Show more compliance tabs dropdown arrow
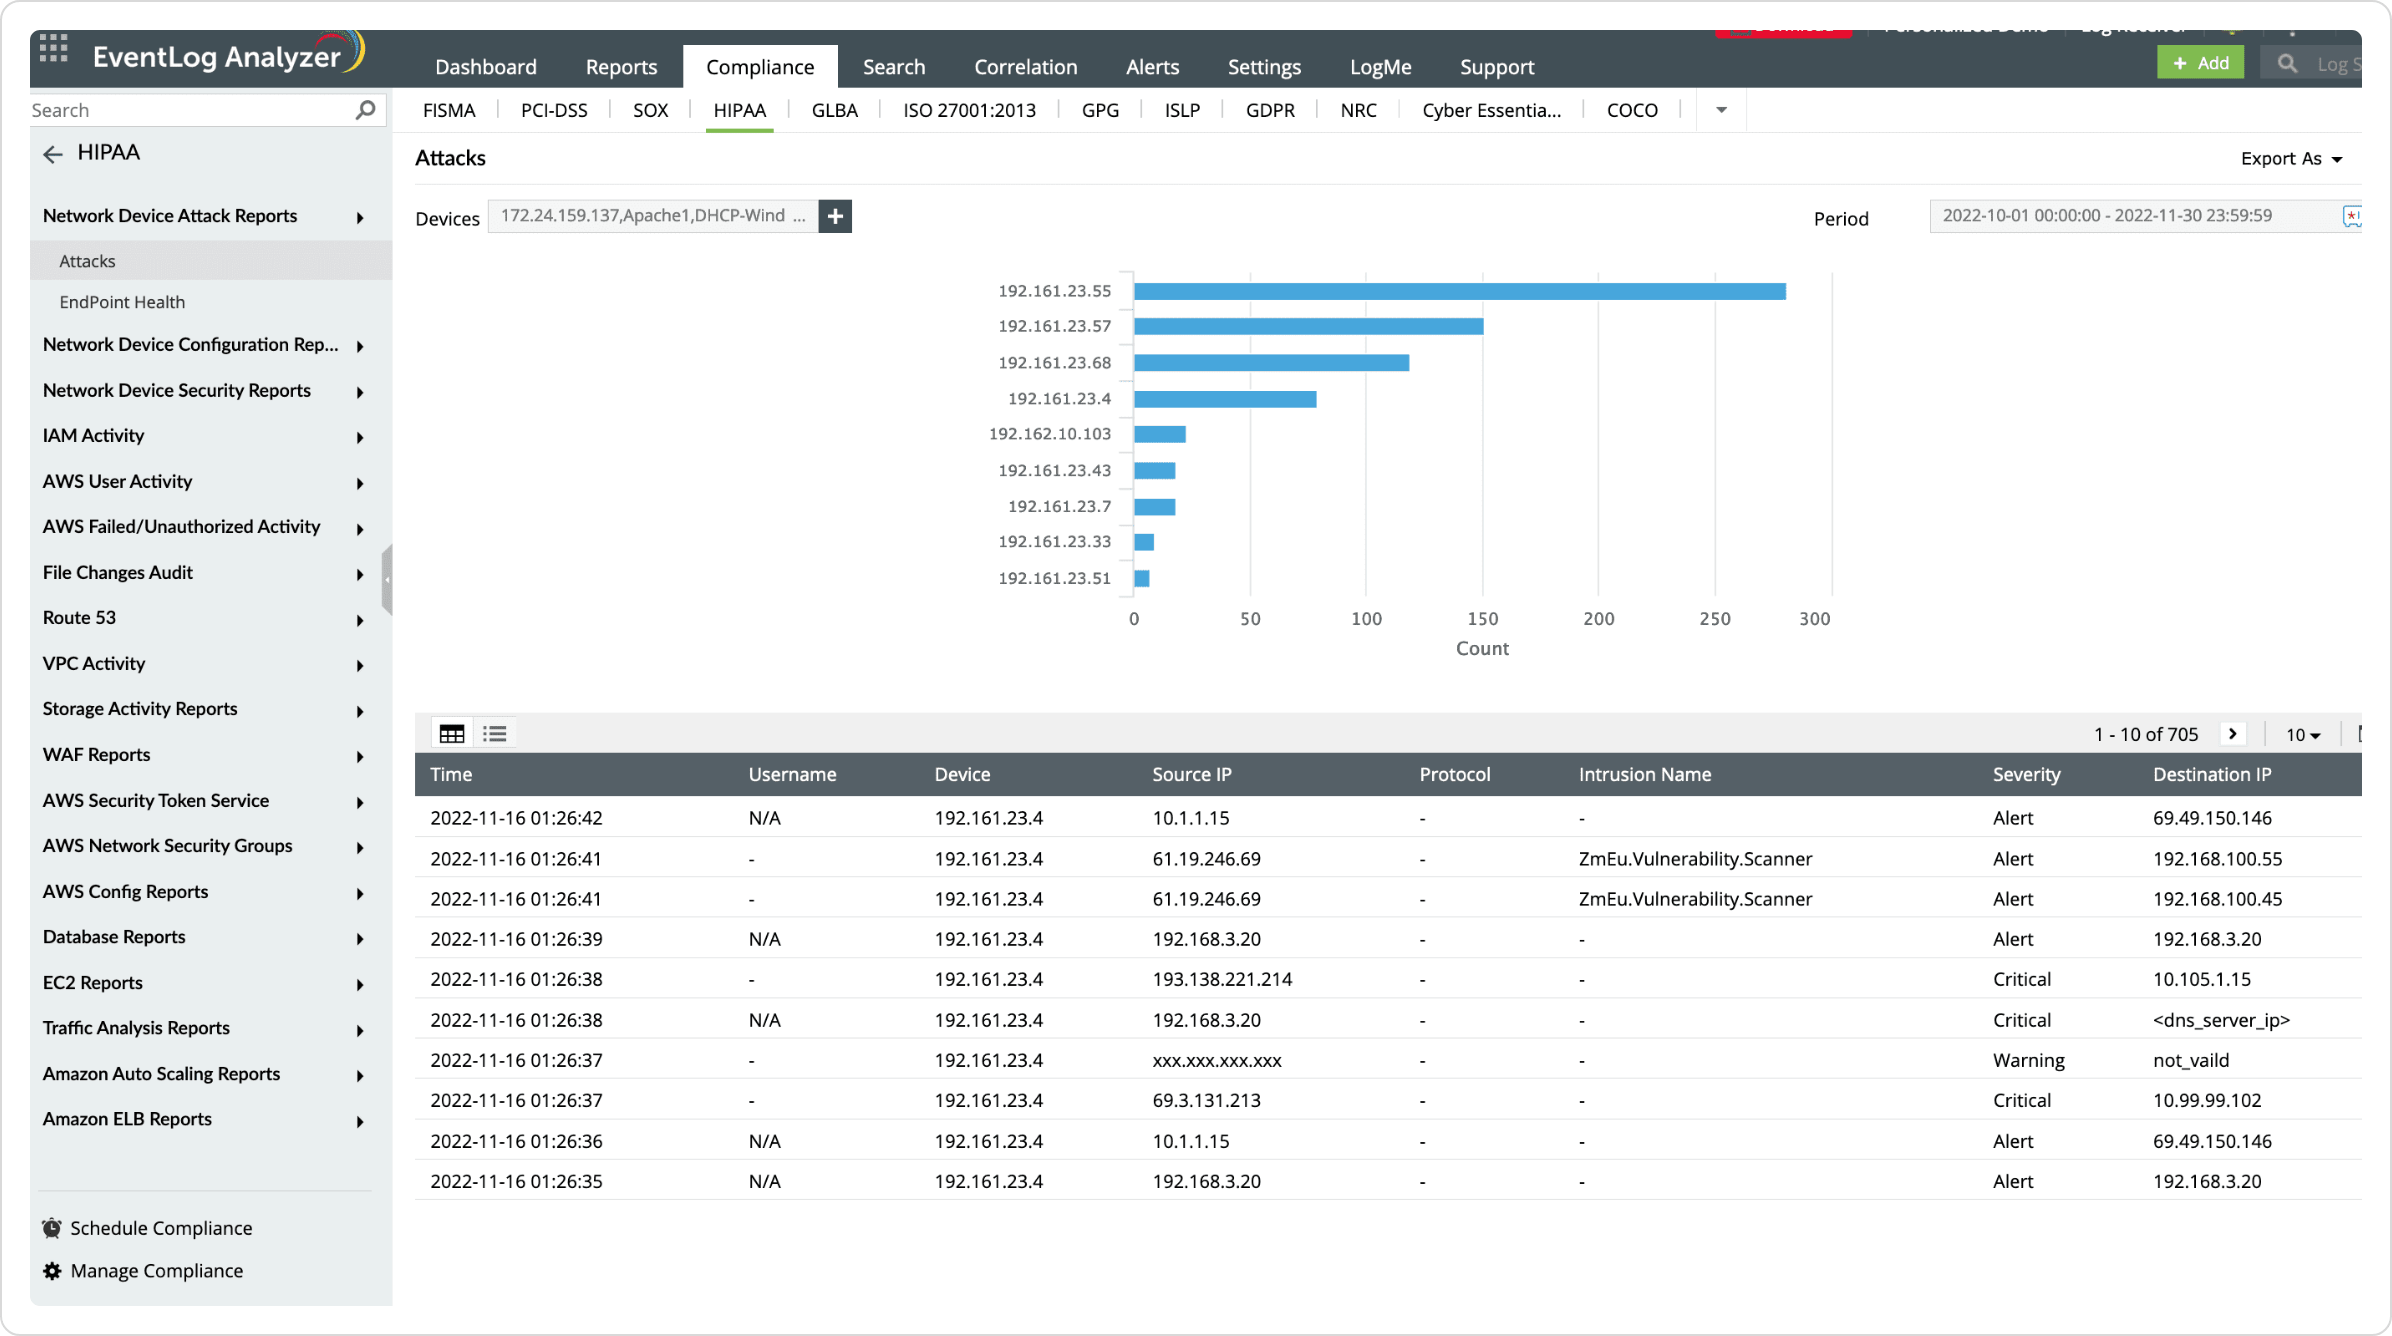 point(1721,111)
